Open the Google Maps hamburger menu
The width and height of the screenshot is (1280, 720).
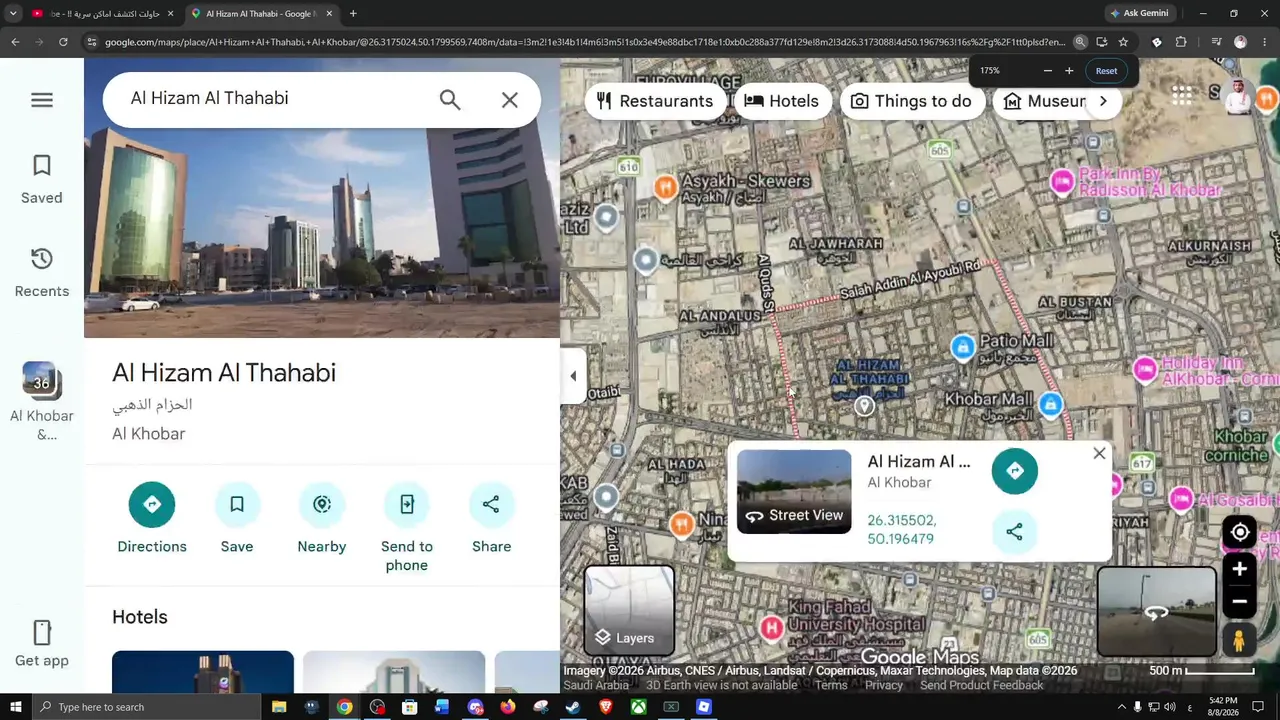point(42,100)
